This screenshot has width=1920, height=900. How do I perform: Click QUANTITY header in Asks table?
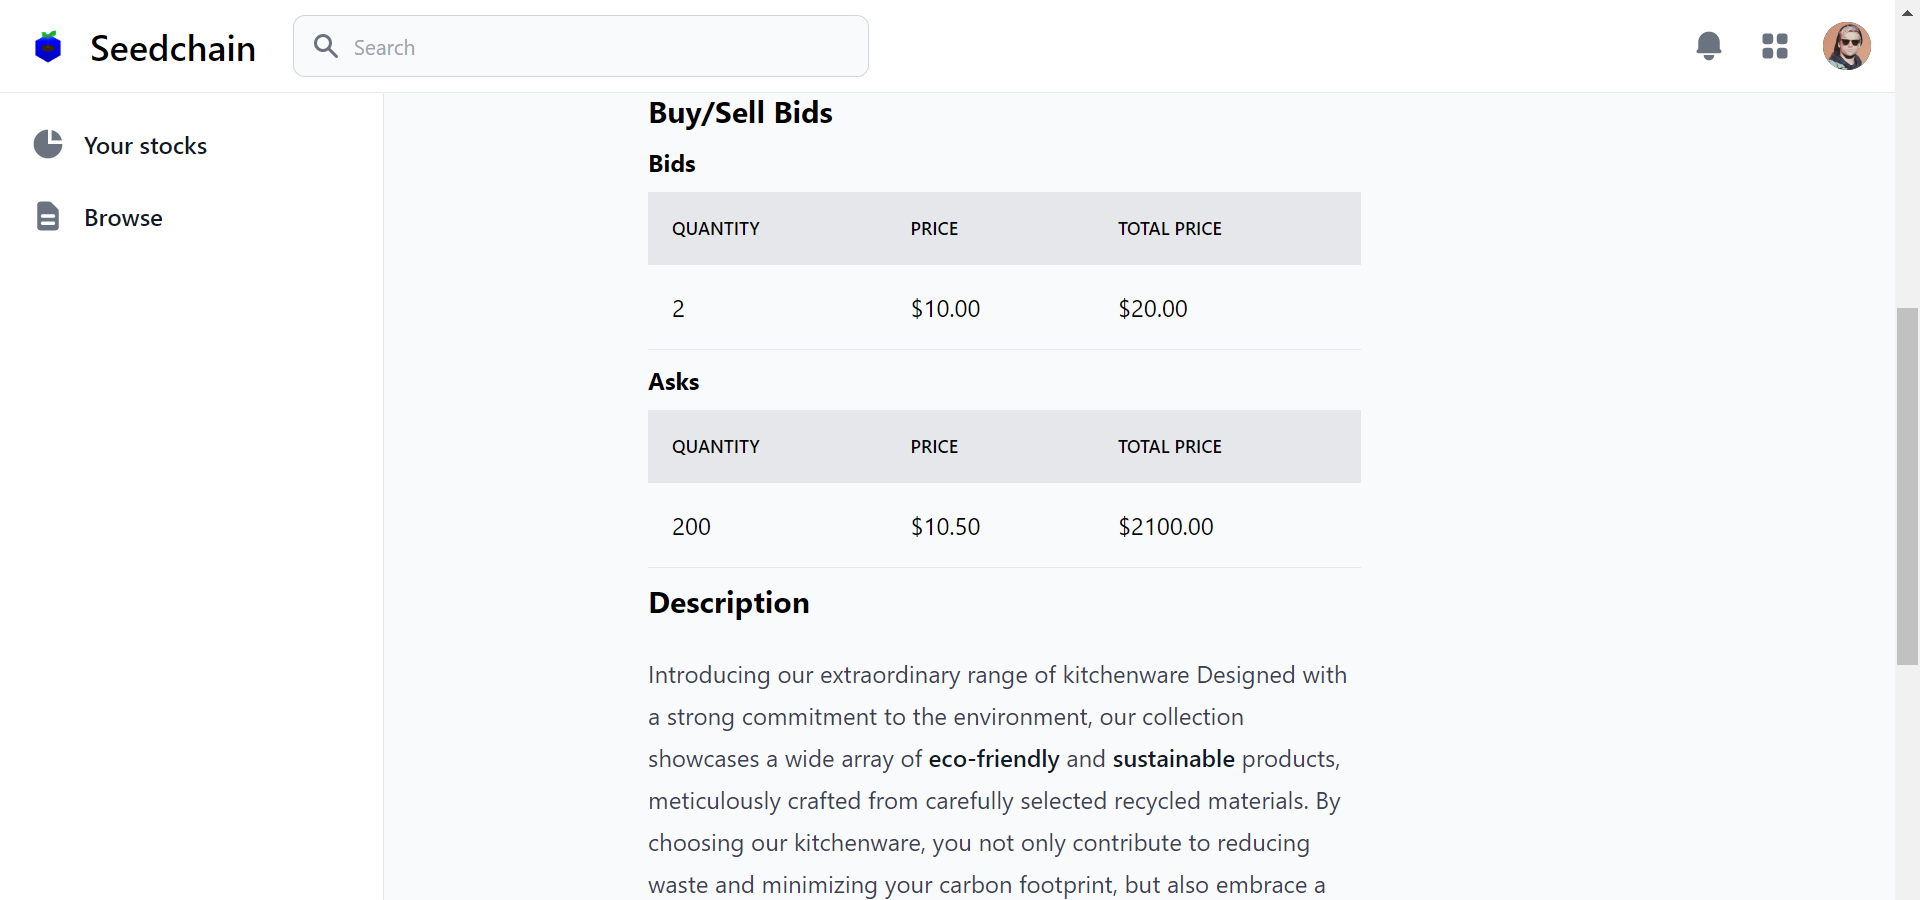point(715,447)
